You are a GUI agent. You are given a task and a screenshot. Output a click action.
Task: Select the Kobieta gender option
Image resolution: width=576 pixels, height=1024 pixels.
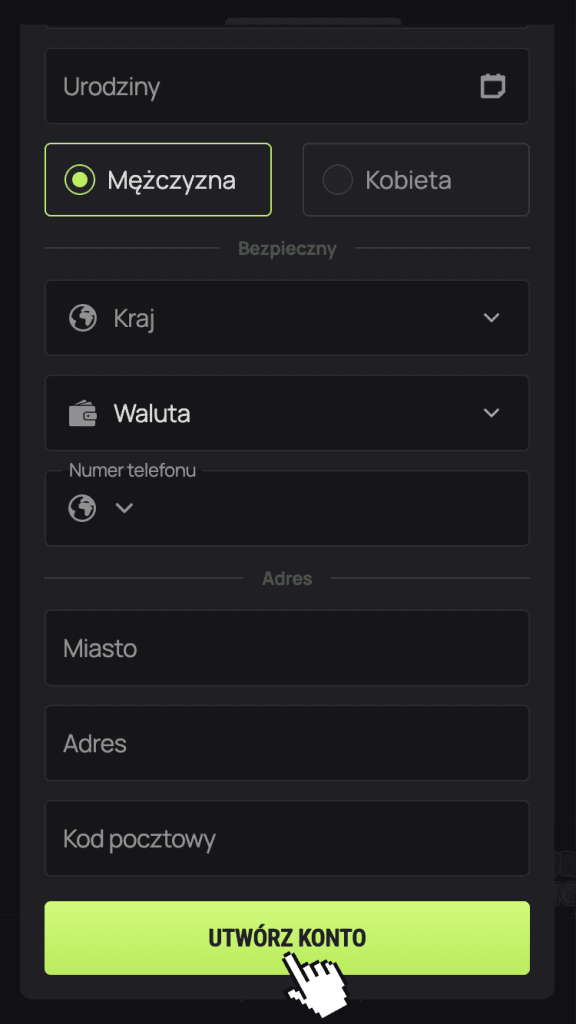coord(415,179)
